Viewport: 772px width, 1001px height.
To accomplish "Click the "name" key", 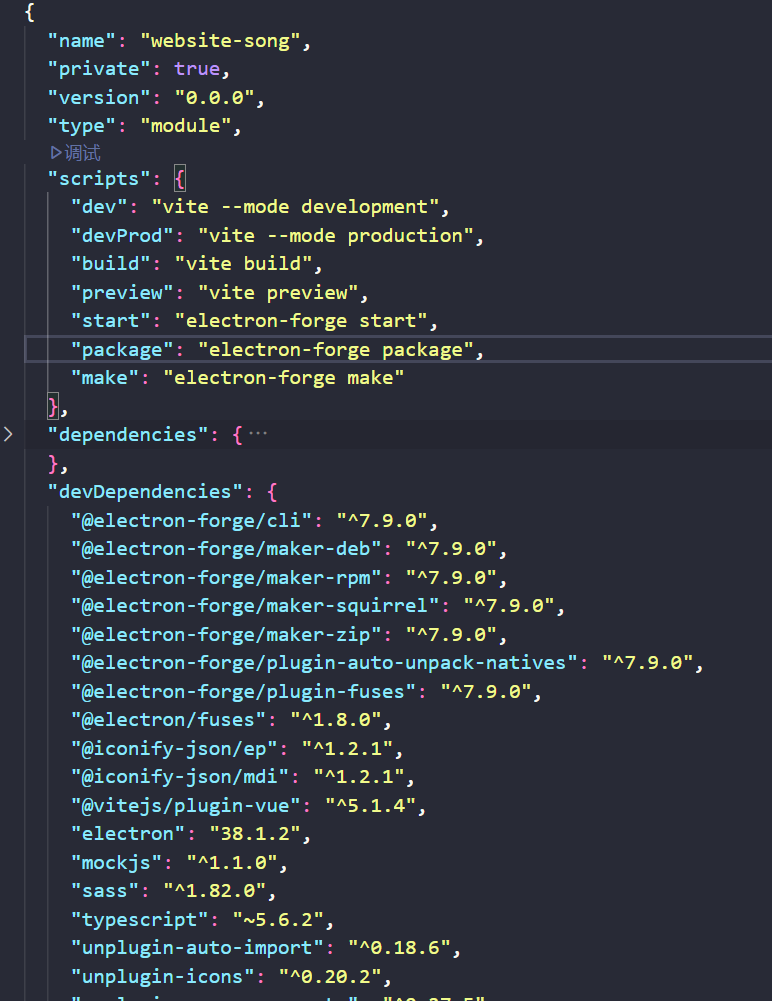I will 83,41.
